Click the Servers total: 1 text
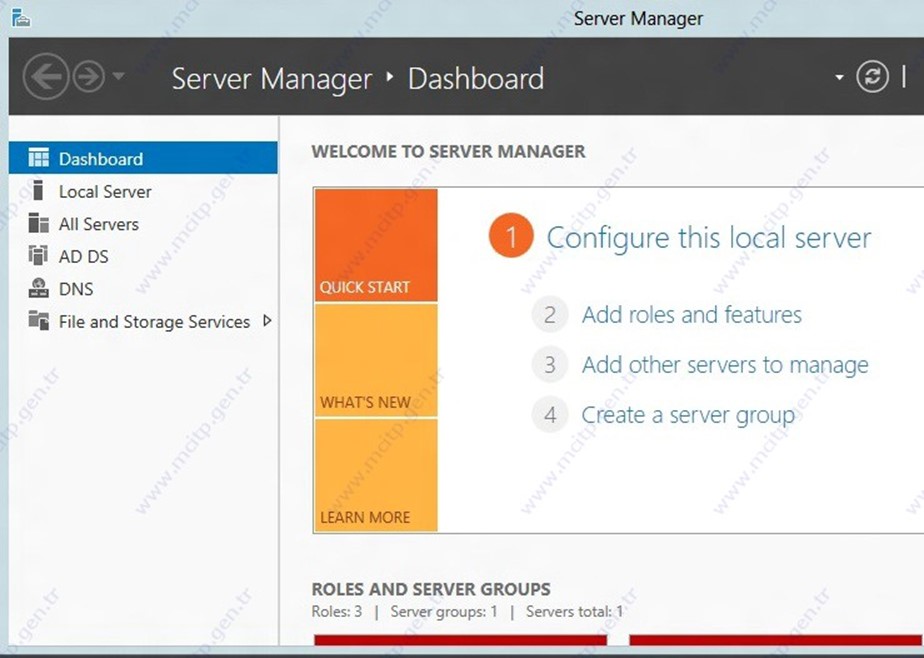This screenshot has width=924, height=658. tap(575, 611)
